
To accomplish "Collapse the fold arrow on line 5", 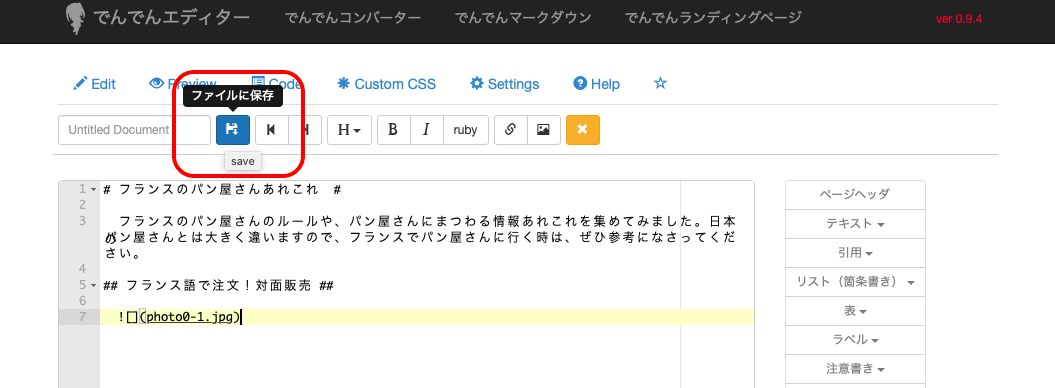I will point(94,285).
